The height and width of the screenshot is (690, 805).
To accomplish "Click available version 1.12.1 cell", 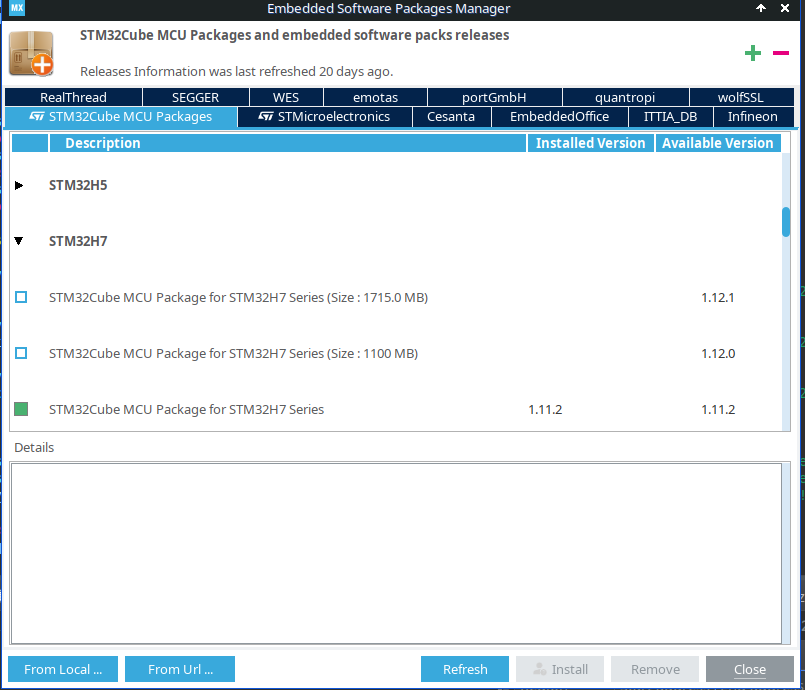I will 718,298.
